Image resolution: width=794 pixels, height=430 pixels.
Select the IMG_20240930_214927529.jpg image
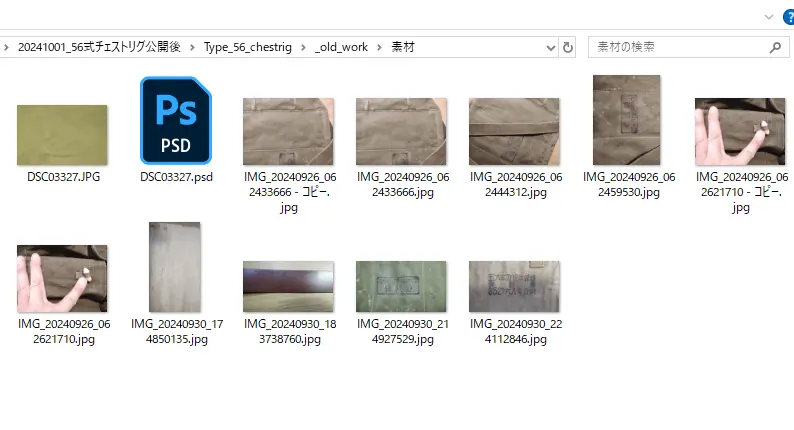(x=401, y=286)
